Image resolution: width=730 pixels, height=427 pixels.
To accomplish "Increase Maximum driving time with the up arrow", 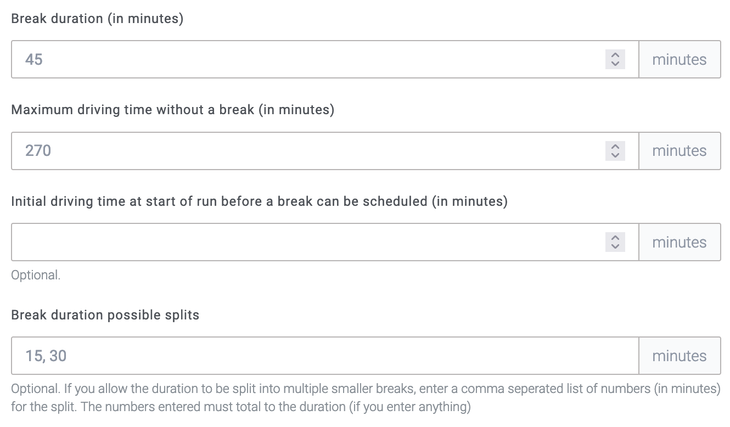I will click(615, 146).
